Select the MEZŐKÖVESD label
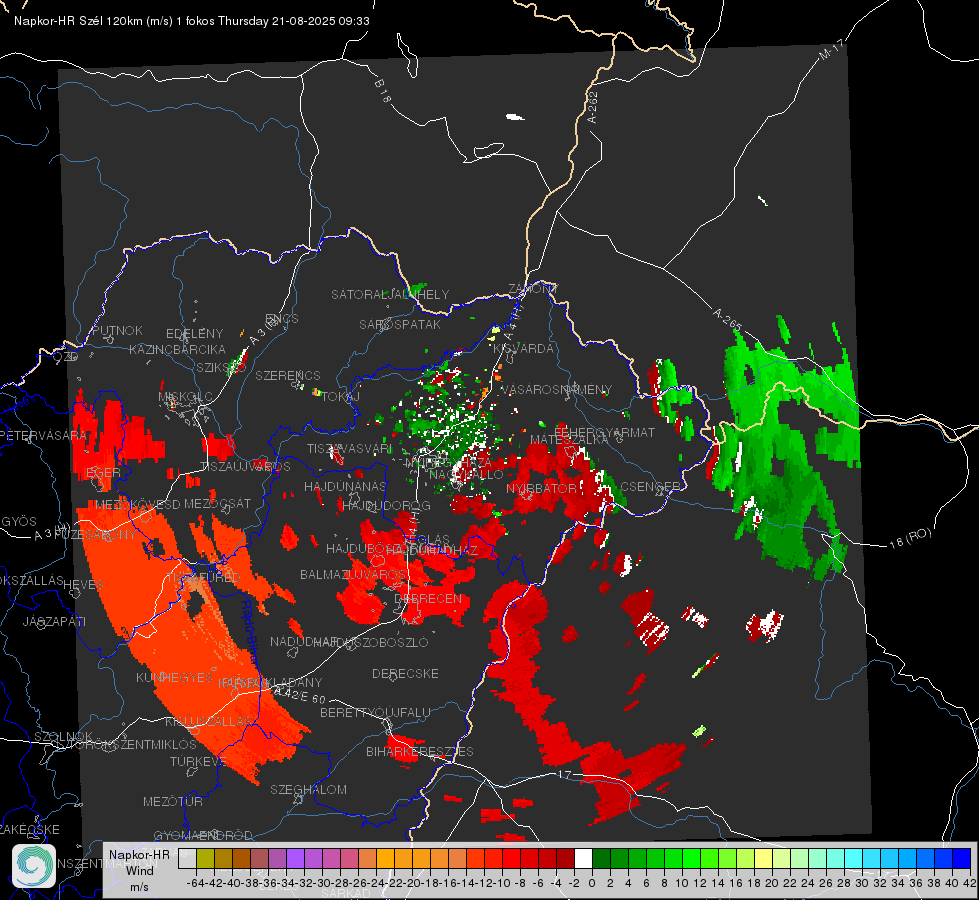 coord(137,504)
